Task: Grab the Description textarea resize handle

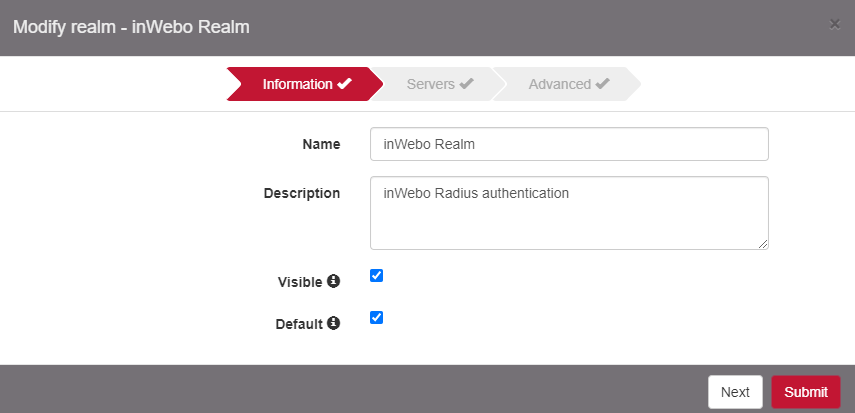Action: [x=763, y=243]
